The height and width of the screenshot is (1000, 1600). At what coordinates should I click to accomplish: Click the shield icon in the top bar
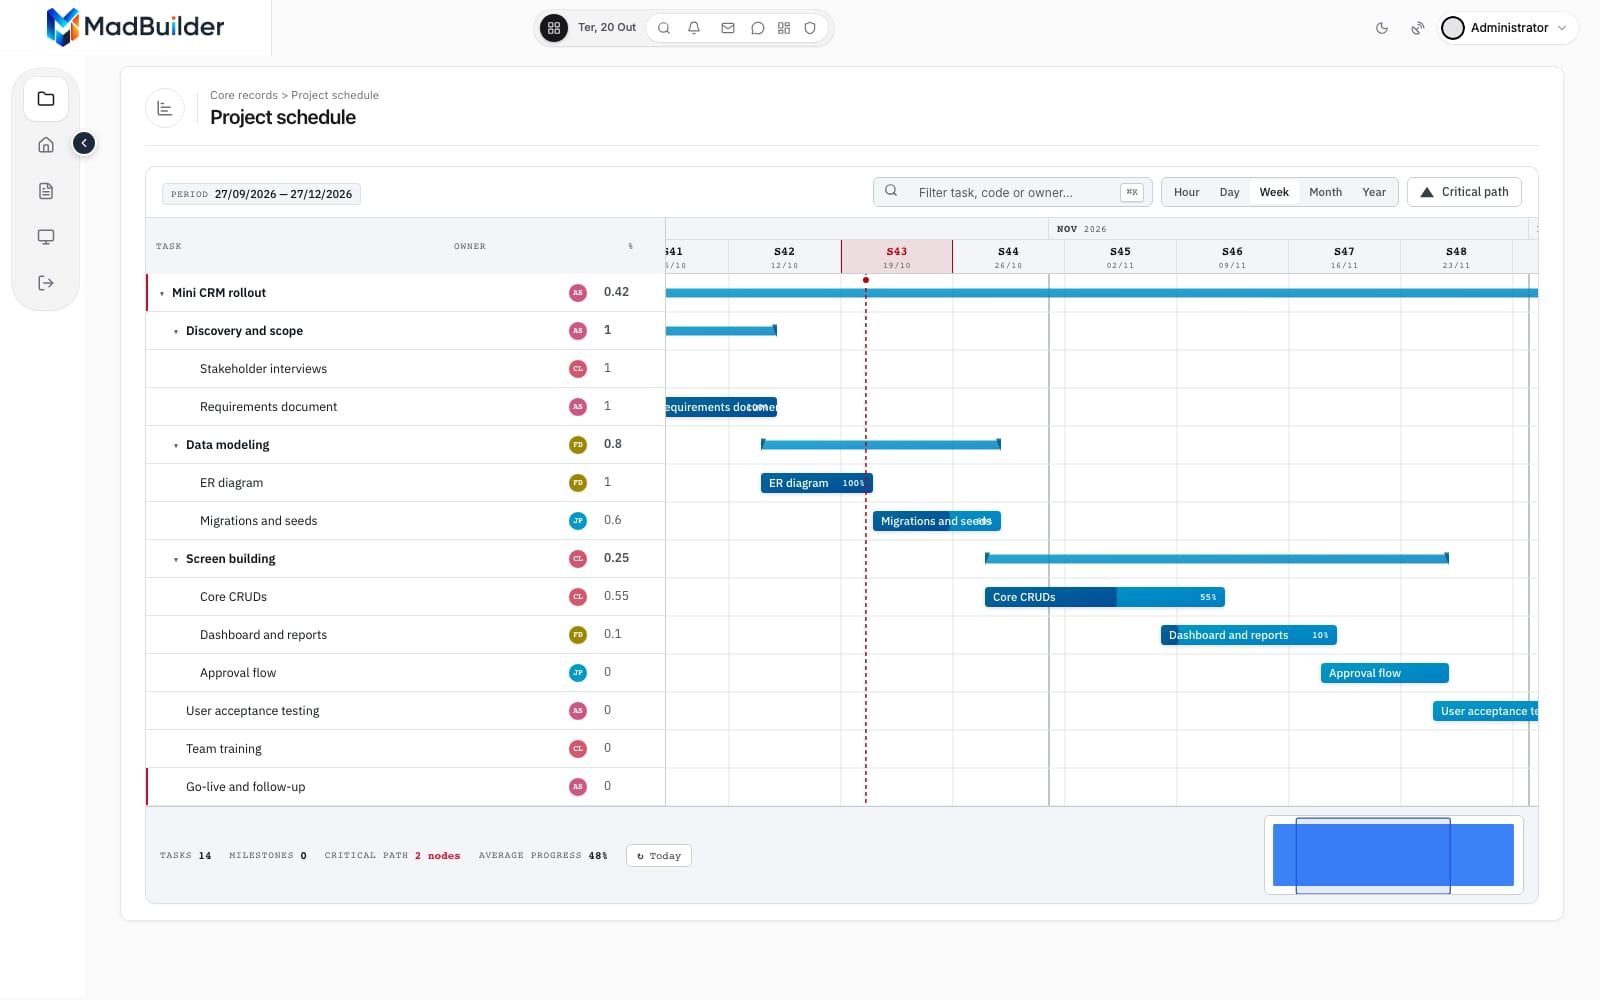(x=810, y=28)
